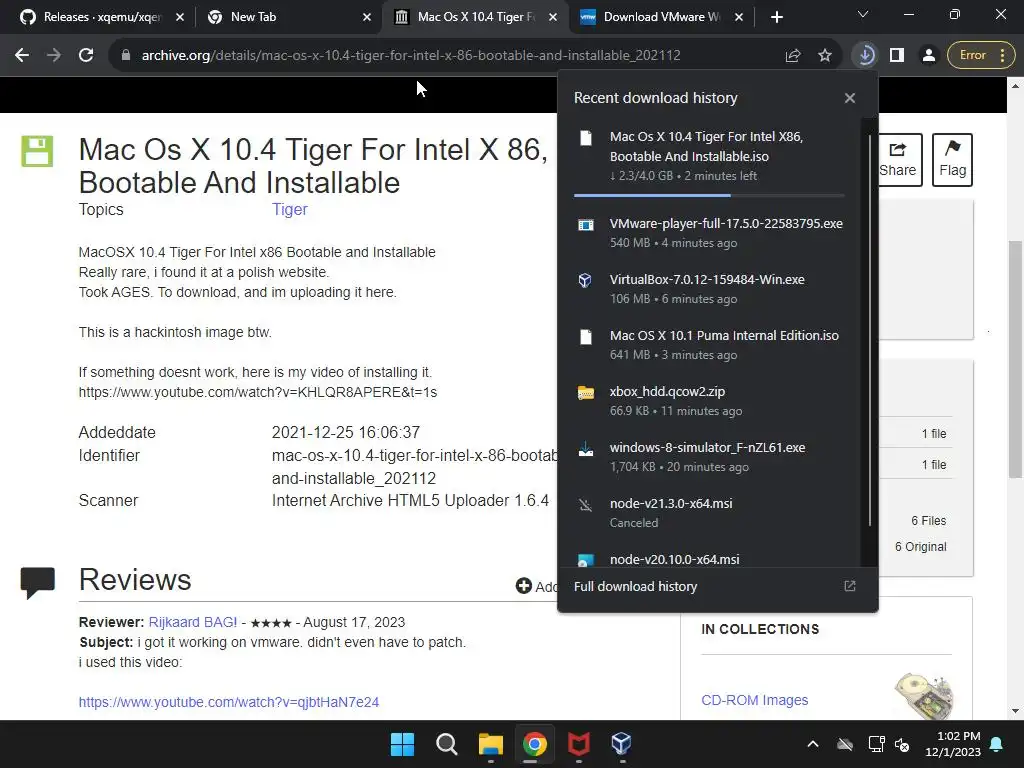
Task: Click the windows-8-simulator file icon
Action: [586, 449]
